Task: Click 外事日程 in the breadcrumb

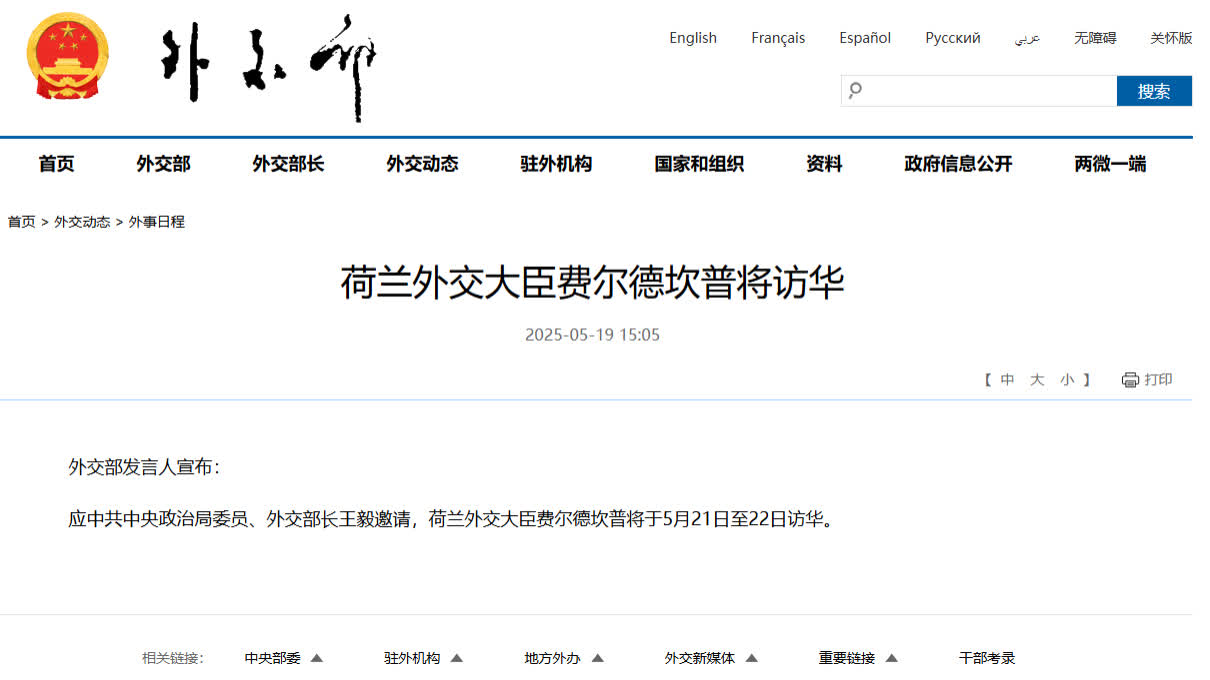Action: tap(157, 222)
